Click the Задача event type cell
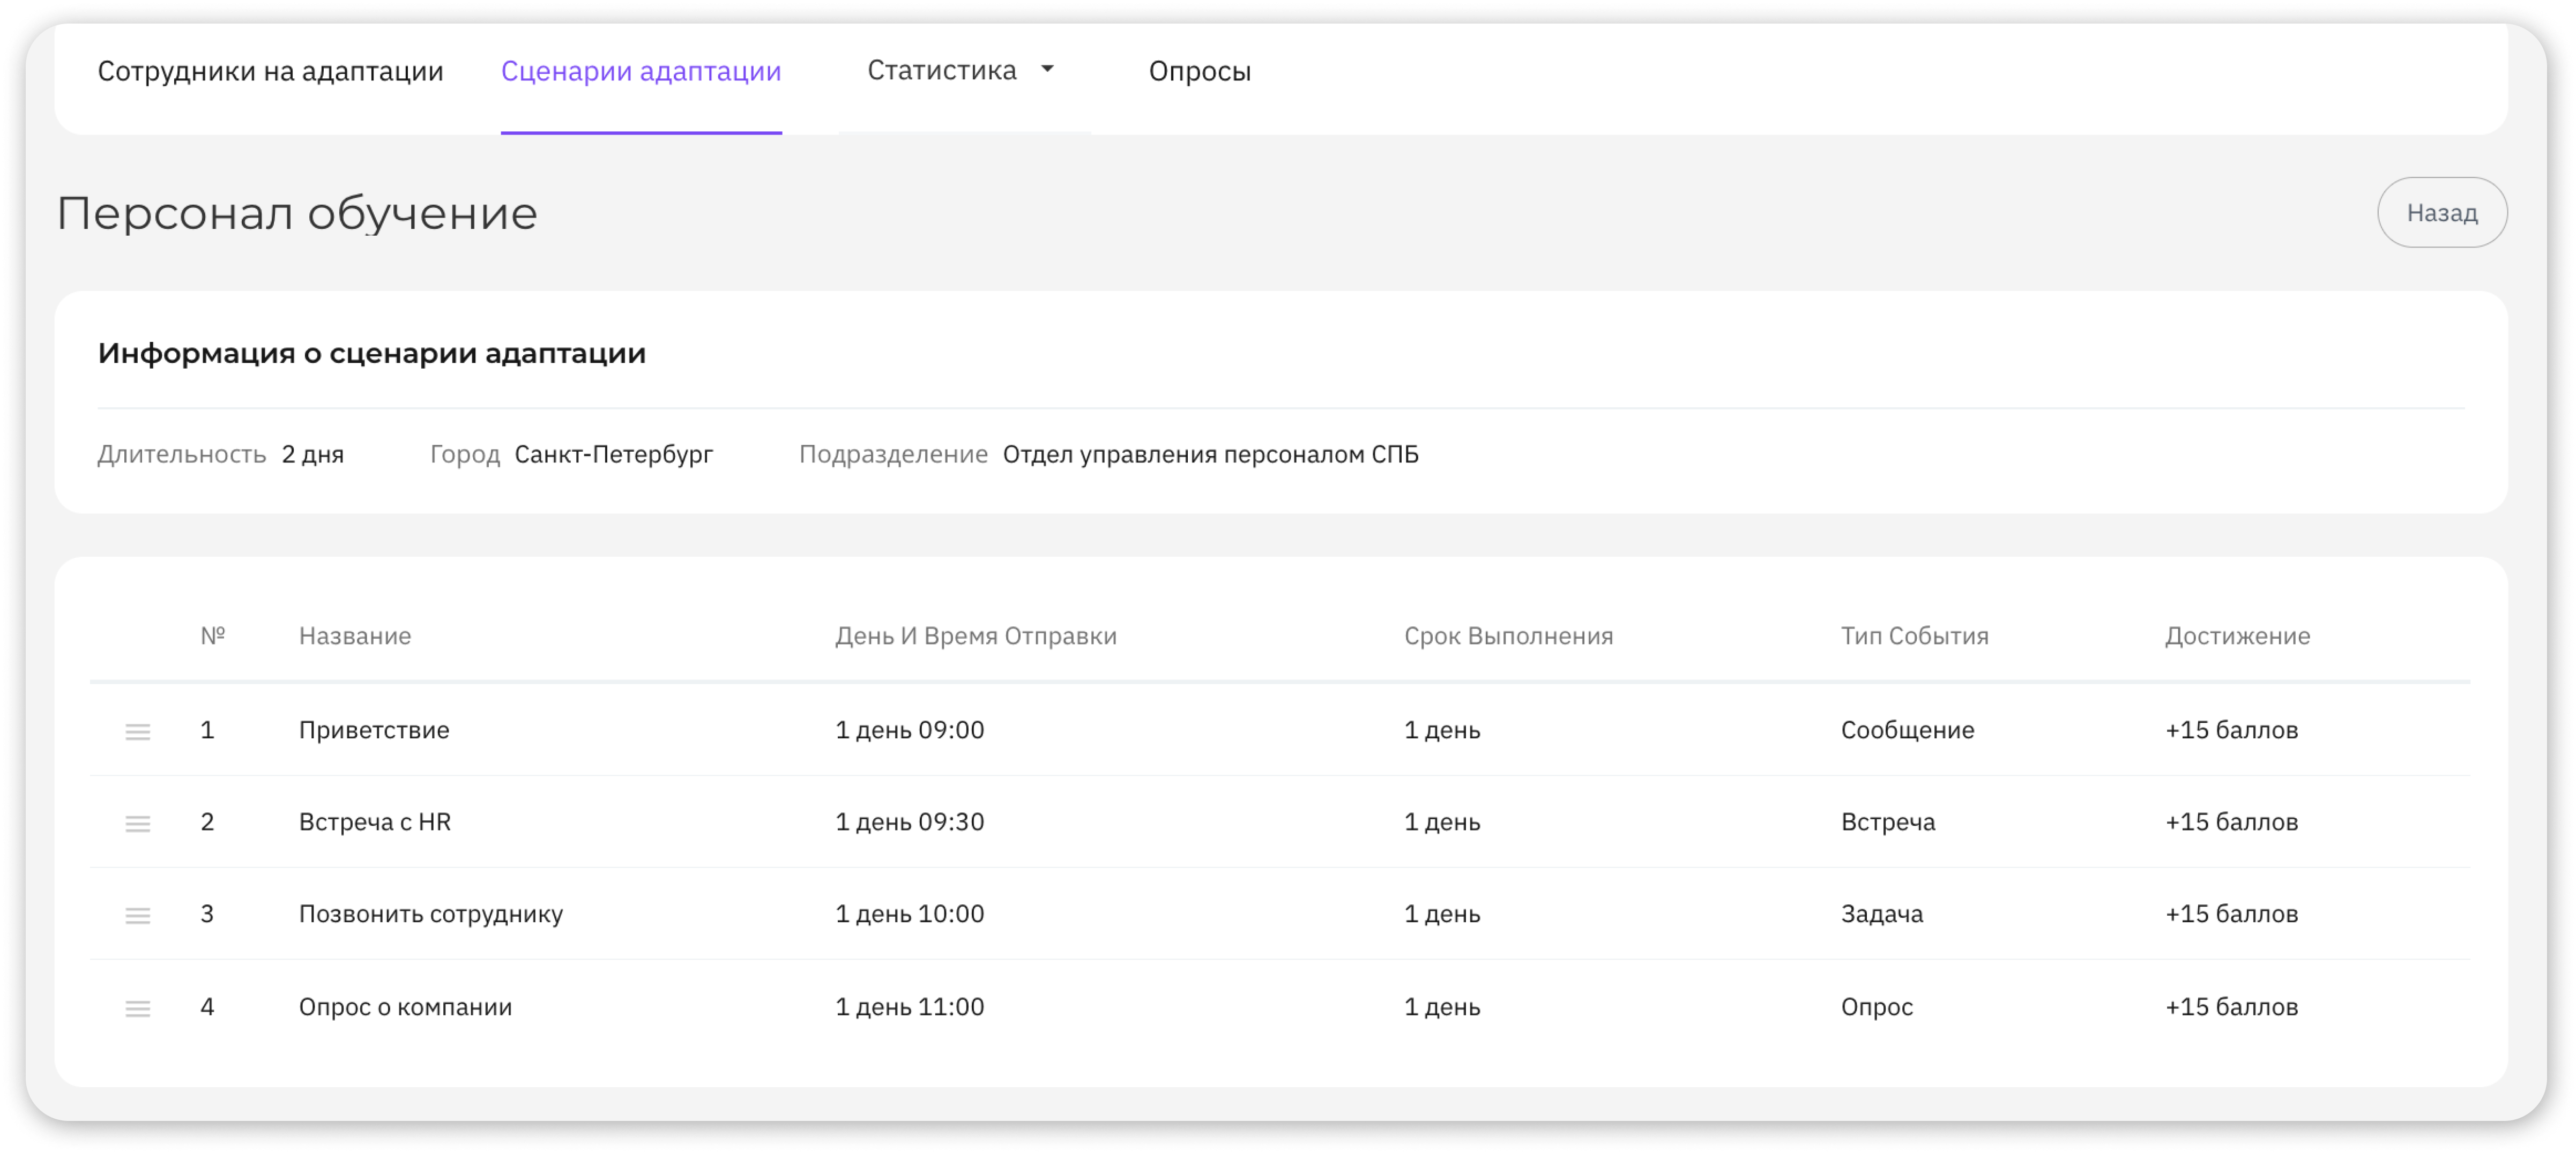Screen dimensions: 2576x1152 pos(1881,914)
